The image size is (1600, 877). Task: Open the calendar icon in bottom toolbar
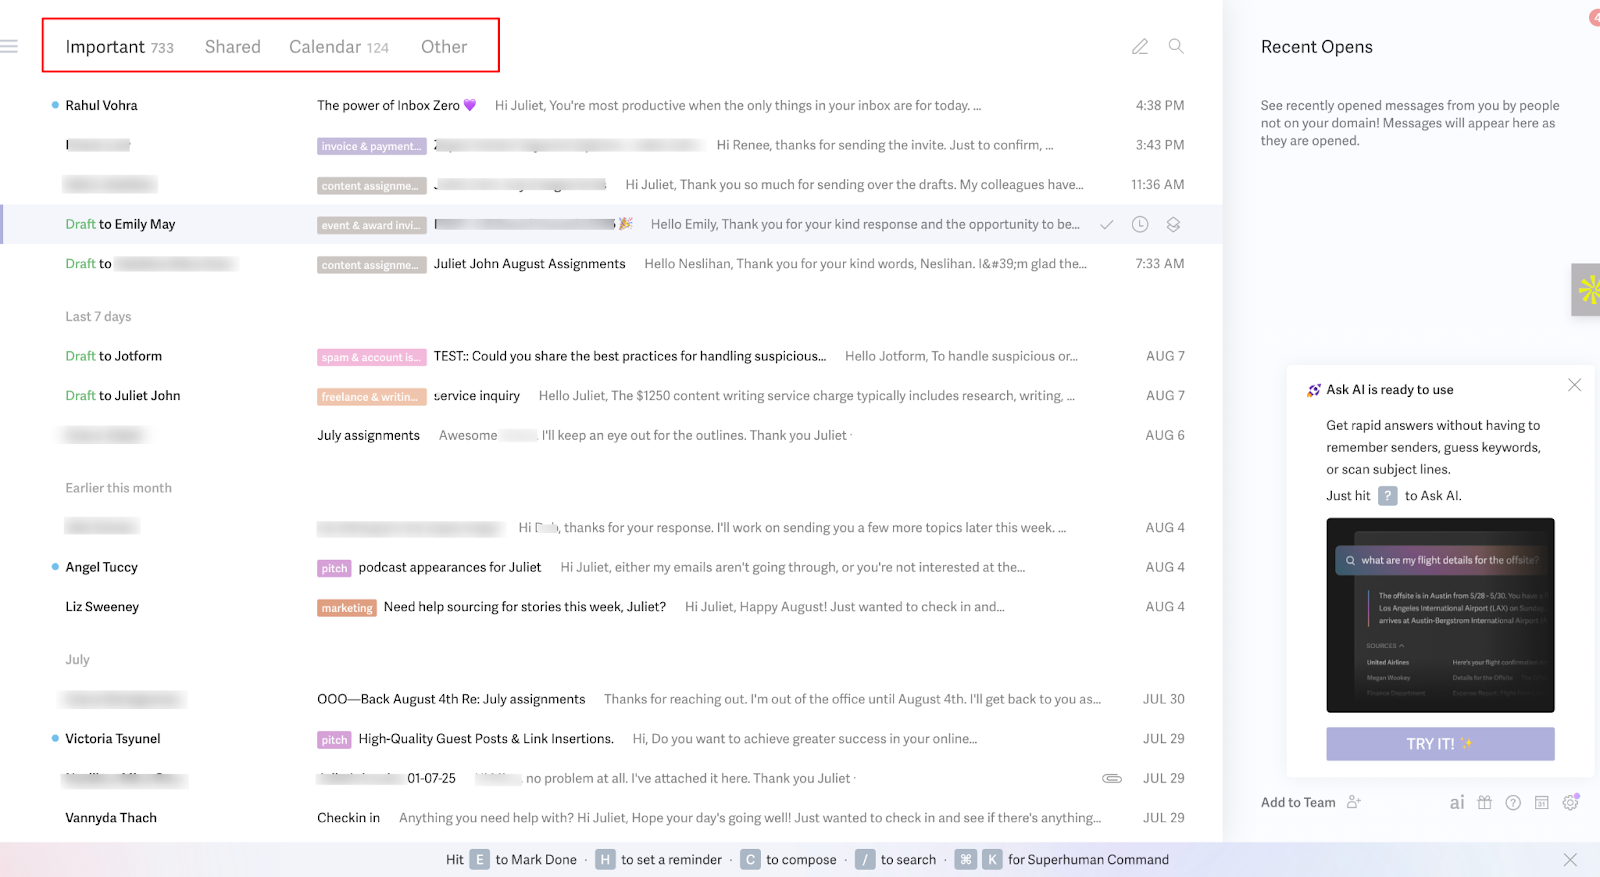point(1542,802)
